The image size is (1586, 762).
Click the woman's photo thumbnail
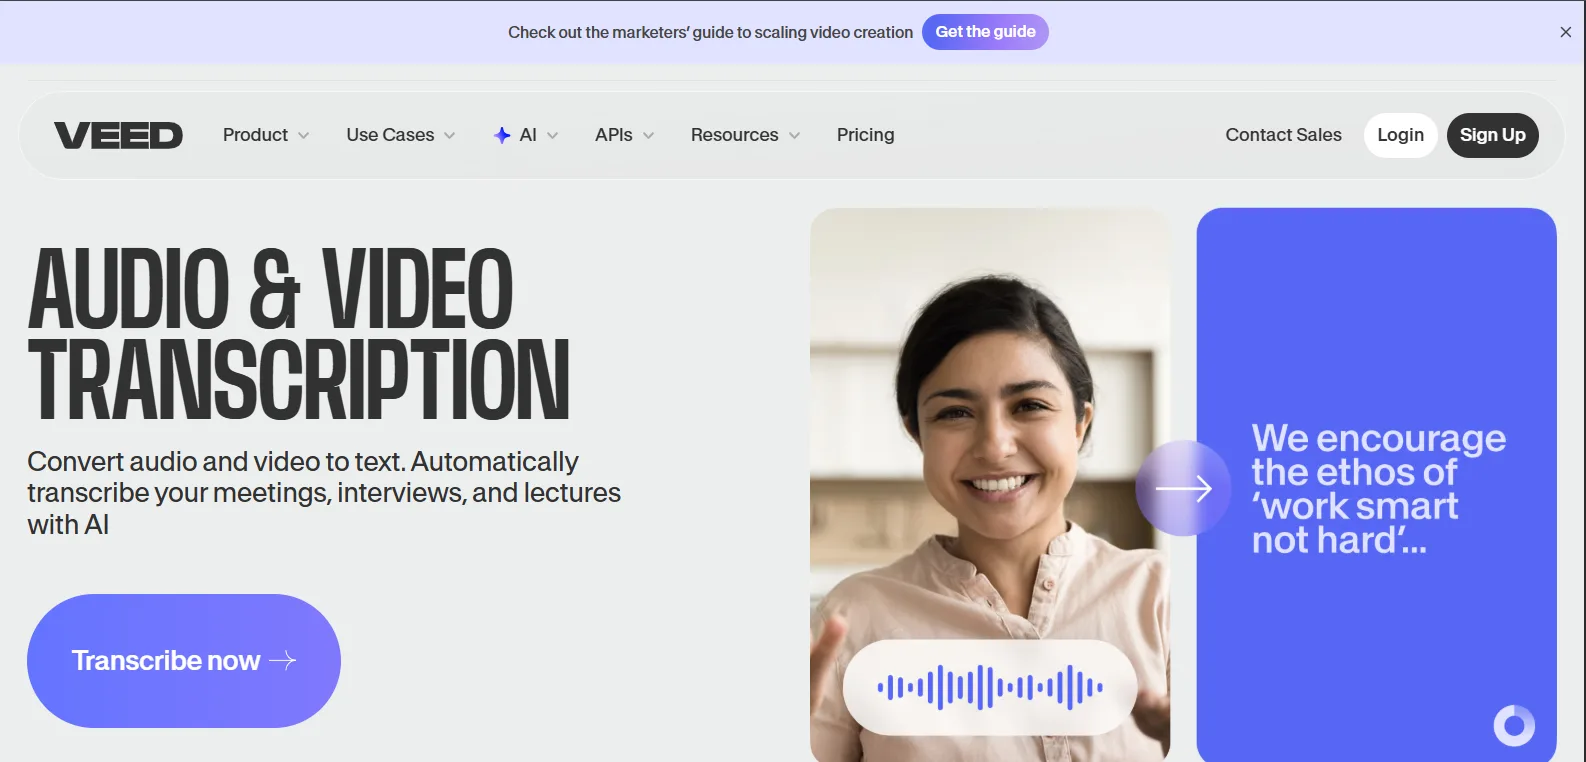point(990,485)
